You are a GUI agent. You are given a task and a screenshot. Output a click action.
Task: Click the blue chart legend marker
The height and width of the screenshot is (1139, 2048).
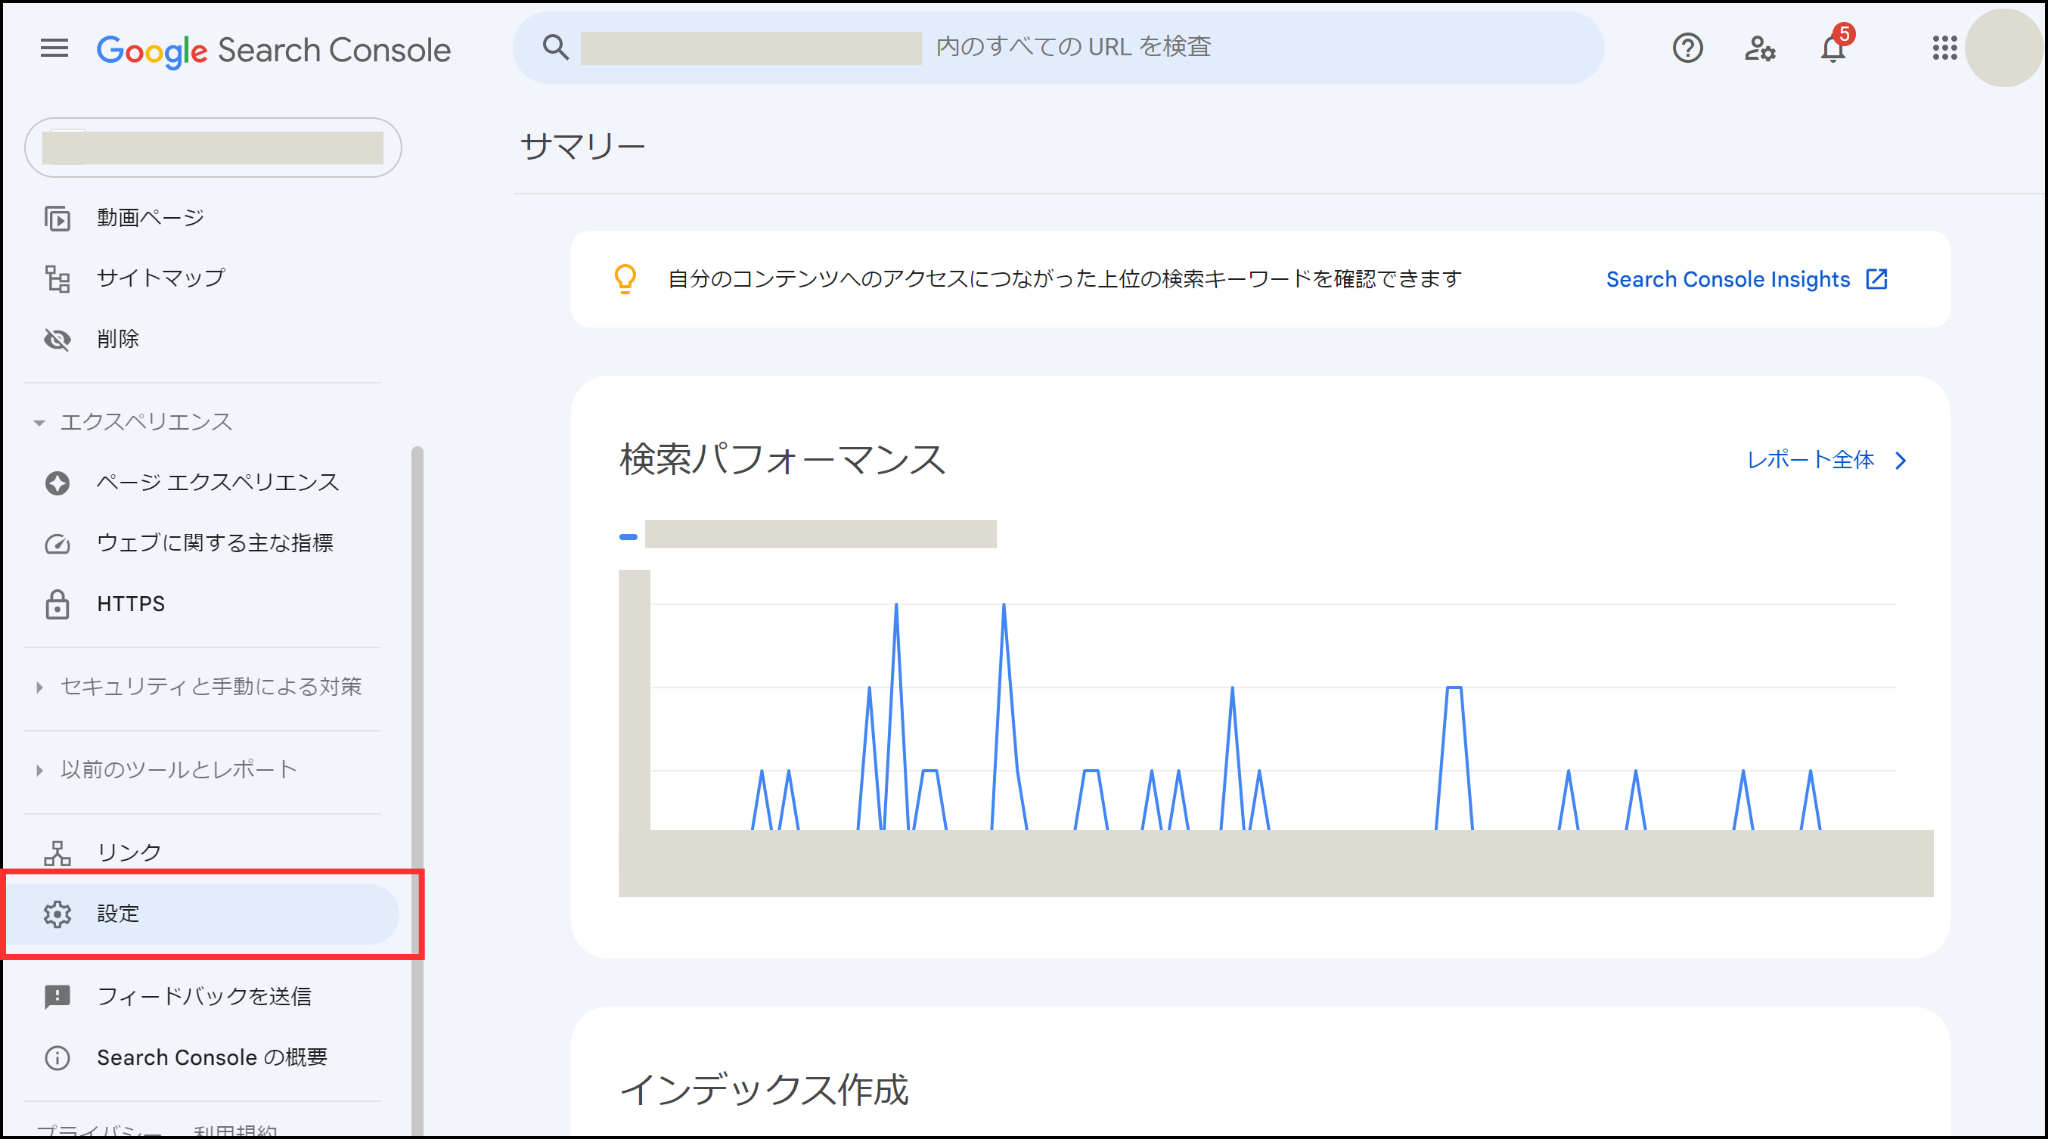point(628,537)
